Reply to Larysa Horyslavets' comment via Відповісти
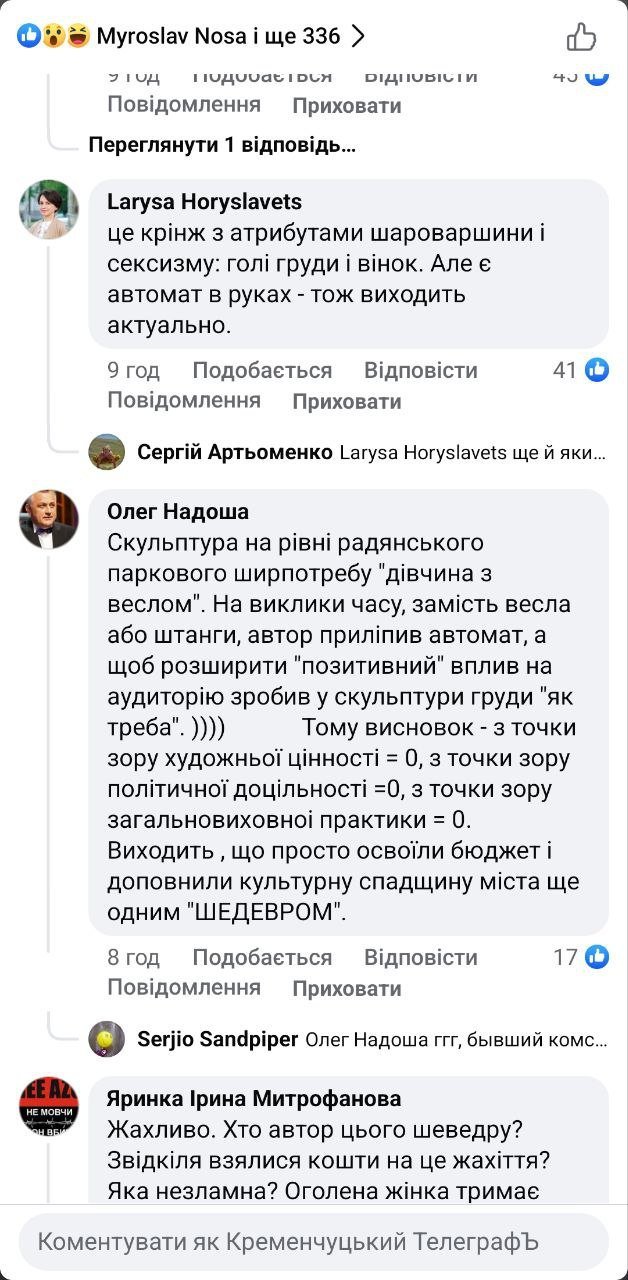 421,371
